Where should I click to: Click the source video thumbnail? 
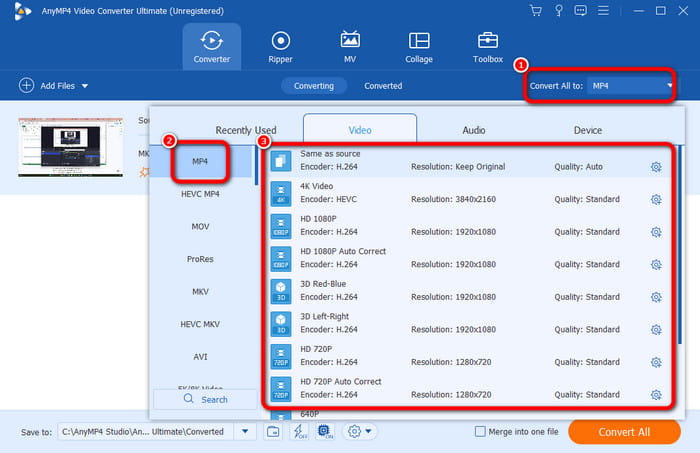coord(70,147)
